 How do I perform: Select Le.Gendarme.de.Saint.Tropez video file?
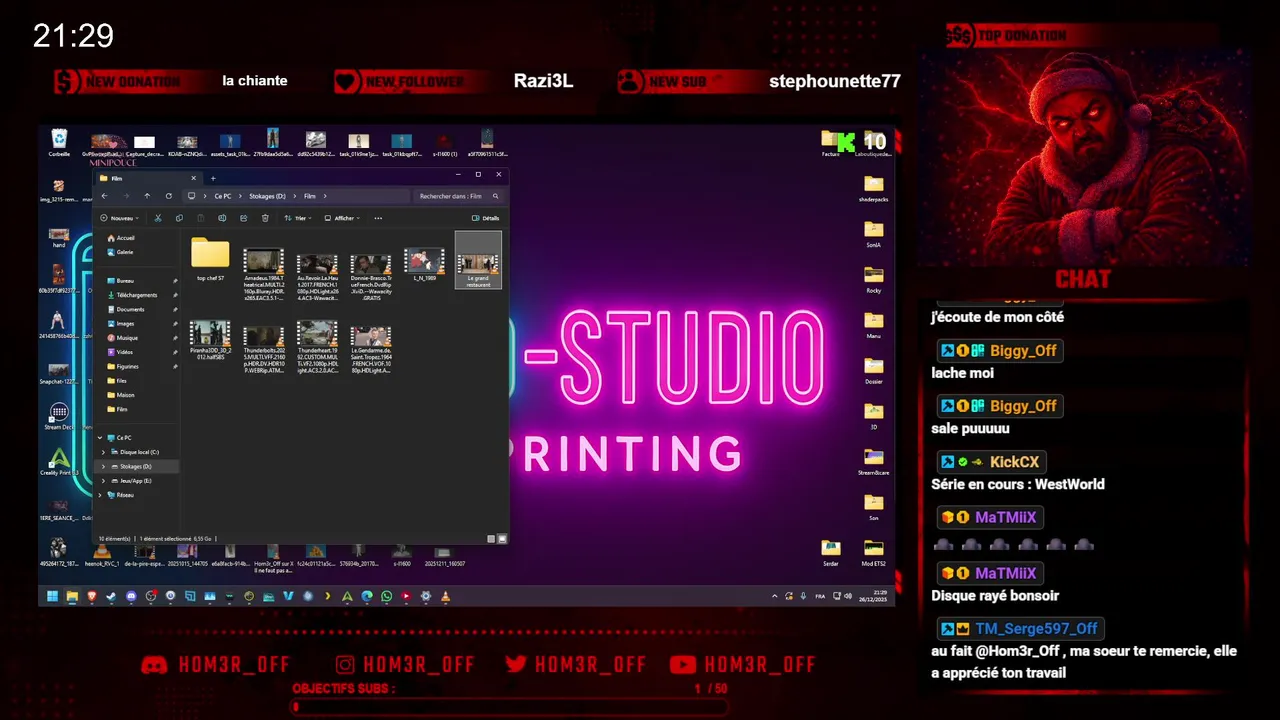(x=370, y=348)
